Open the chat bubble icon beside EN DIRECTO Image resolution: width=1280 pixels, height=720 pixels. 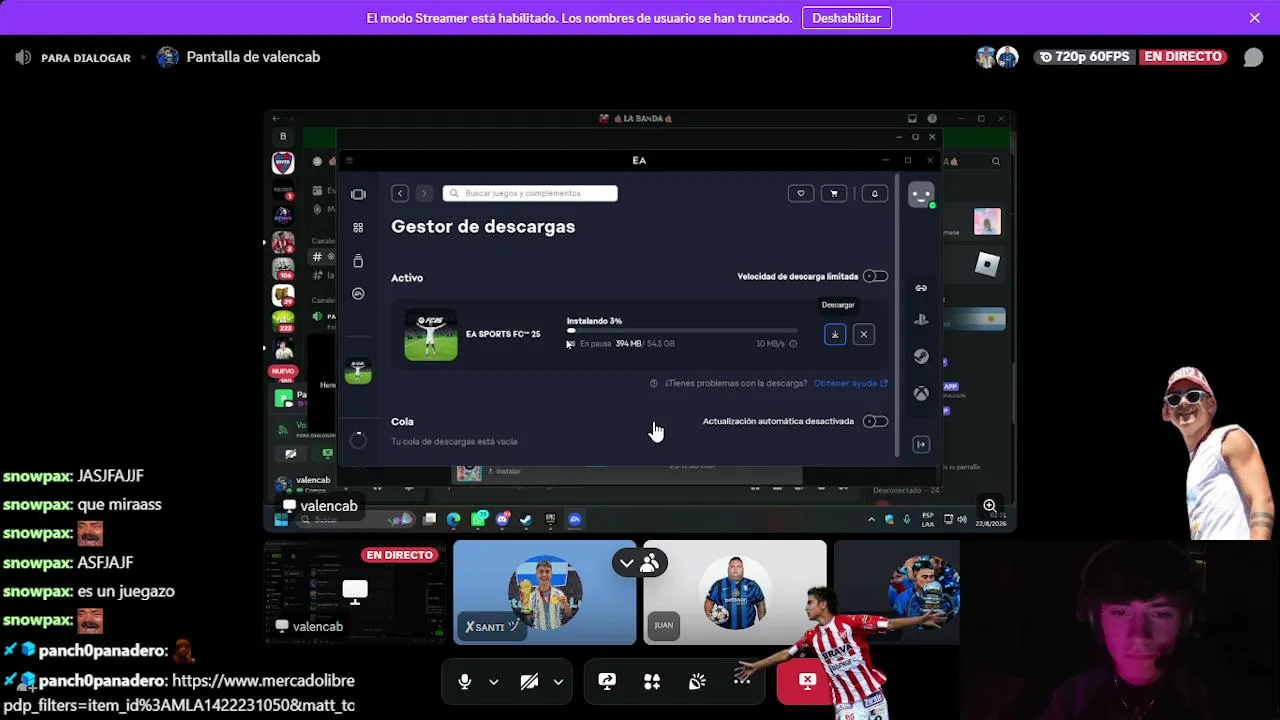1253,57
